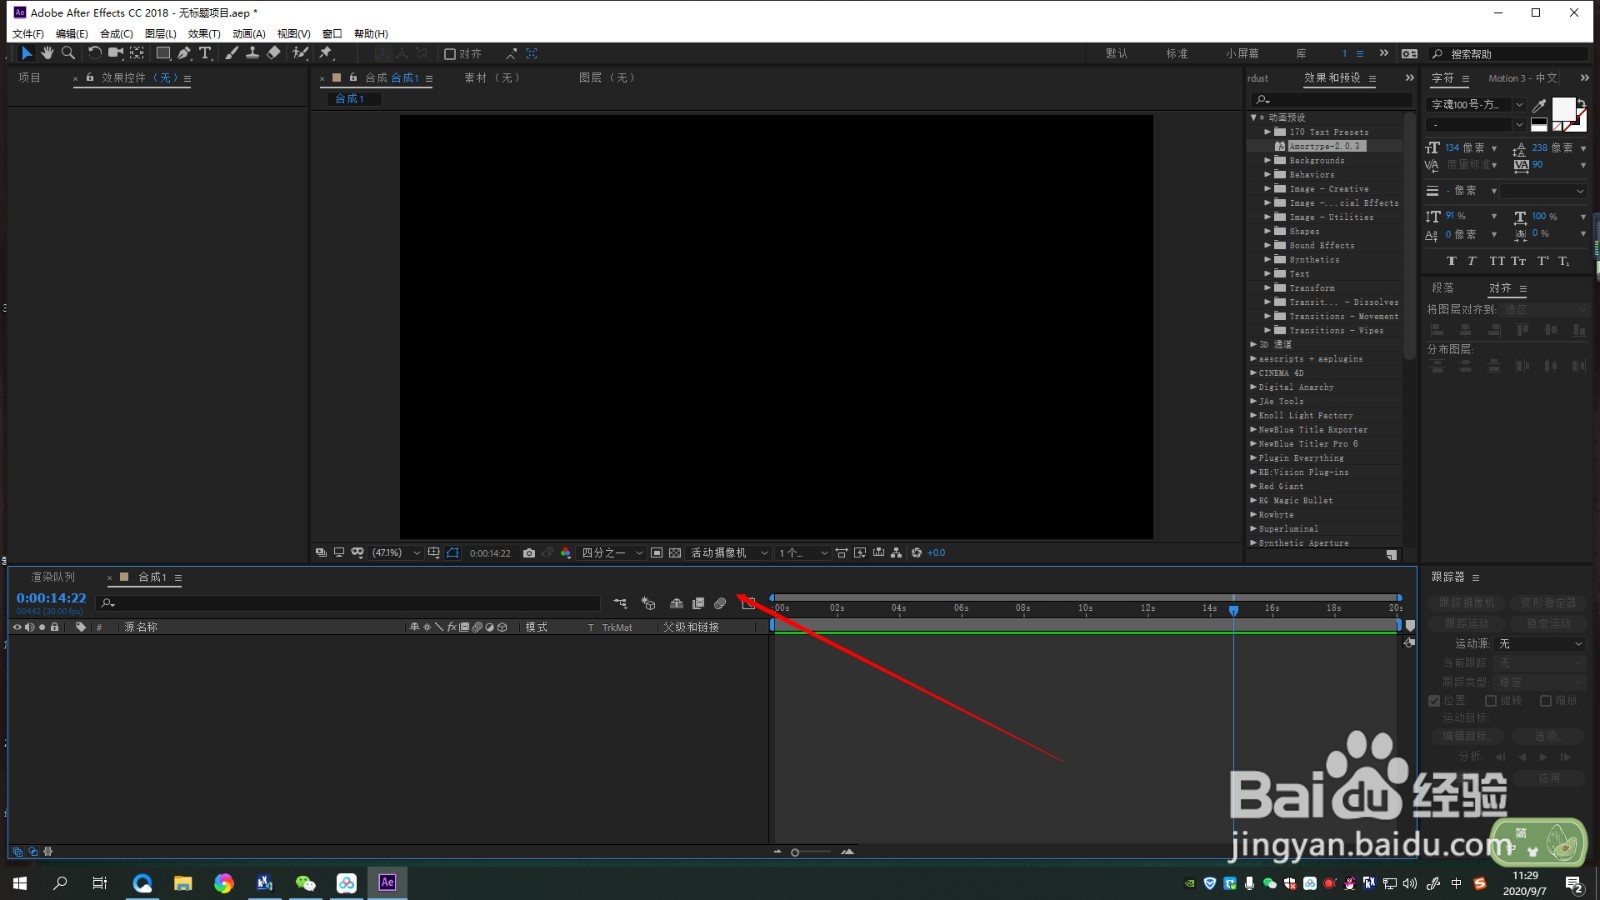The height and width of the screenshot is (900, 1600).
Task: Select the Eraser tool
Action: (x=273, y=53)
